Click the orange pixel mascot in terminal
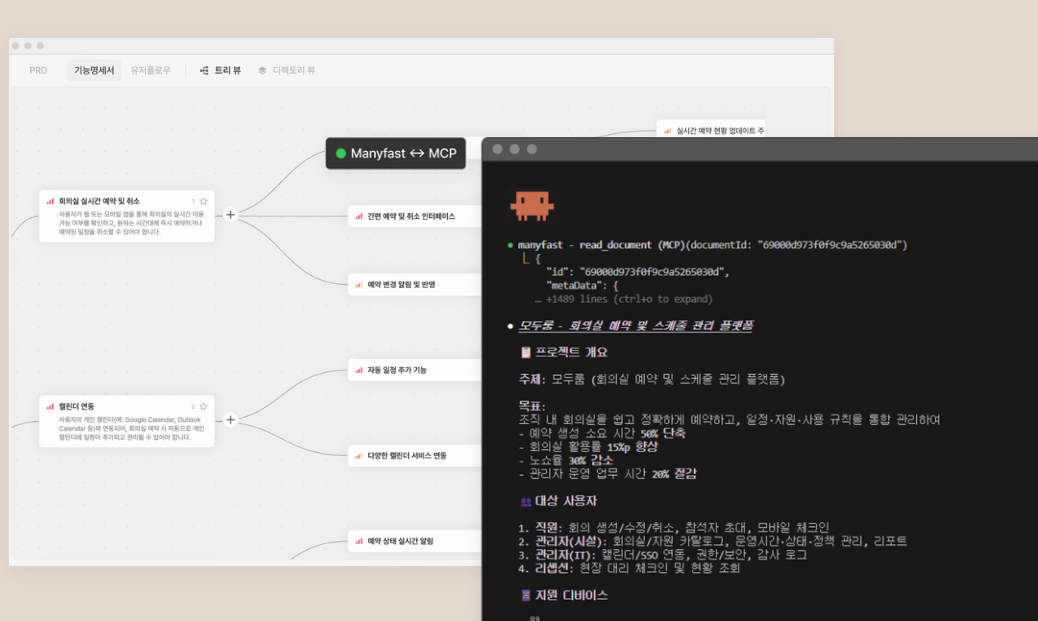This screenshot has height=621, width=1038. coord(532,206)
